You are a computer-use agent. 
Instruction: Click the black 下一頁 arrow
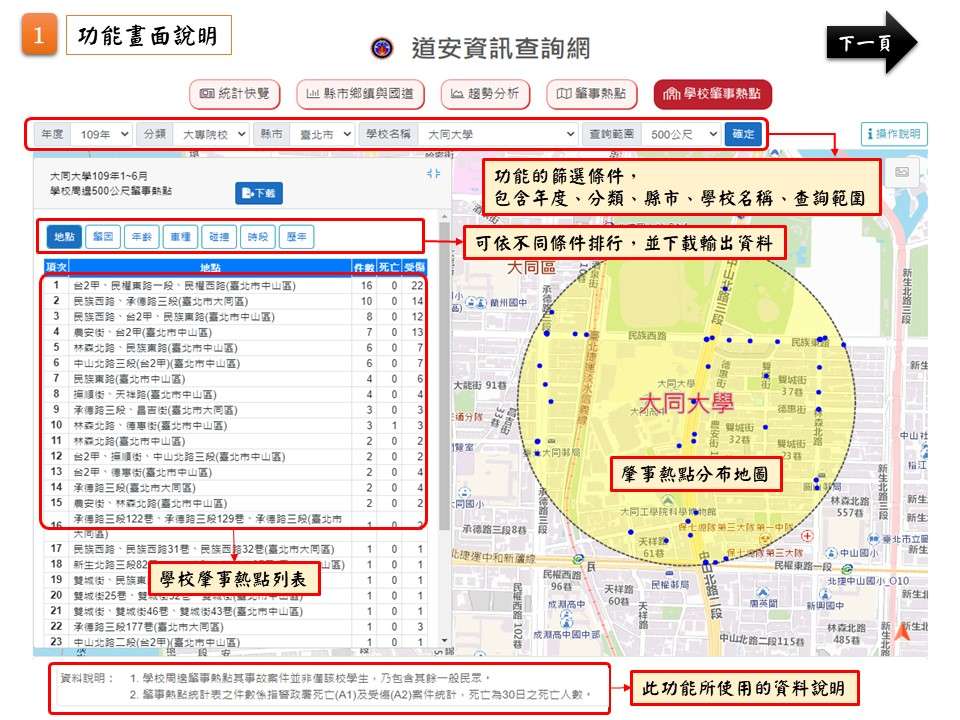click(872, 43)
